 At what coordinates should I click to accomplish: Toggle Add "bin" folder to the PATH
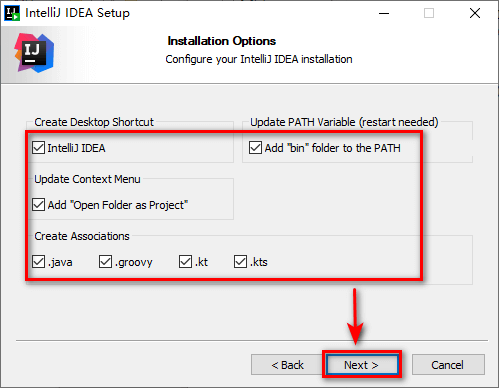click(255, 148)
